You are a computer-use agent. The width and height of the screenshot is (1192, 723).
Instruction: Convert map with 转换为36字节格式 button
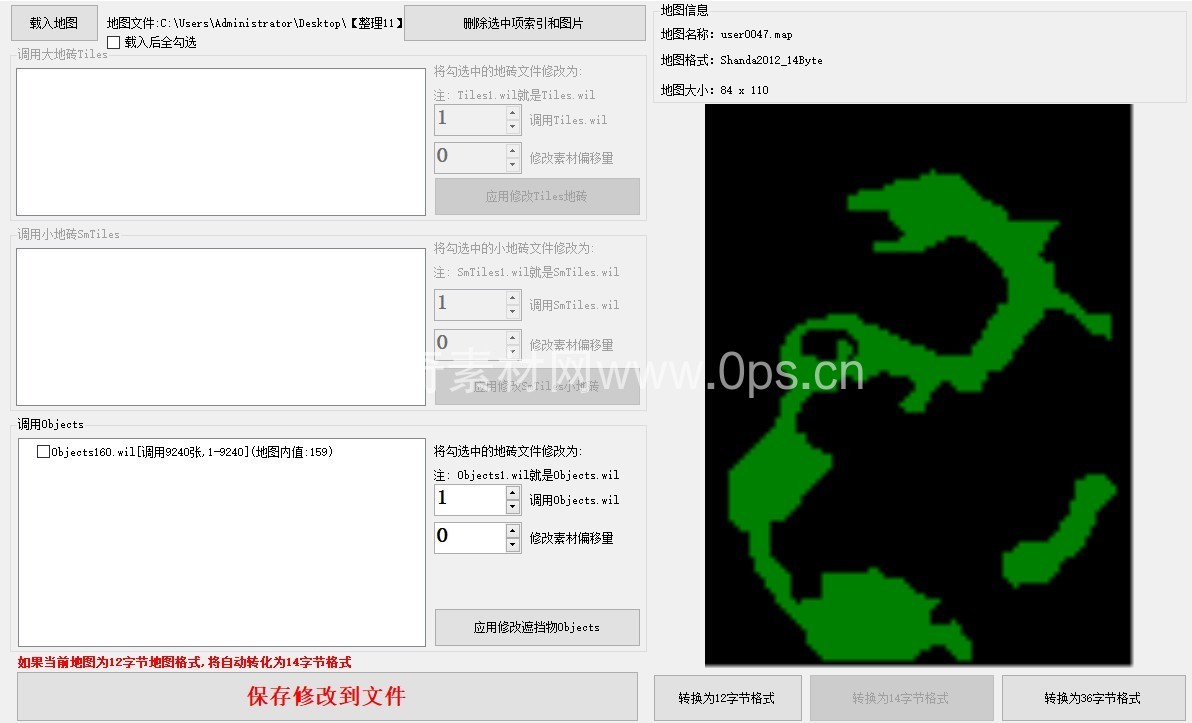(x=1092, y=698)
